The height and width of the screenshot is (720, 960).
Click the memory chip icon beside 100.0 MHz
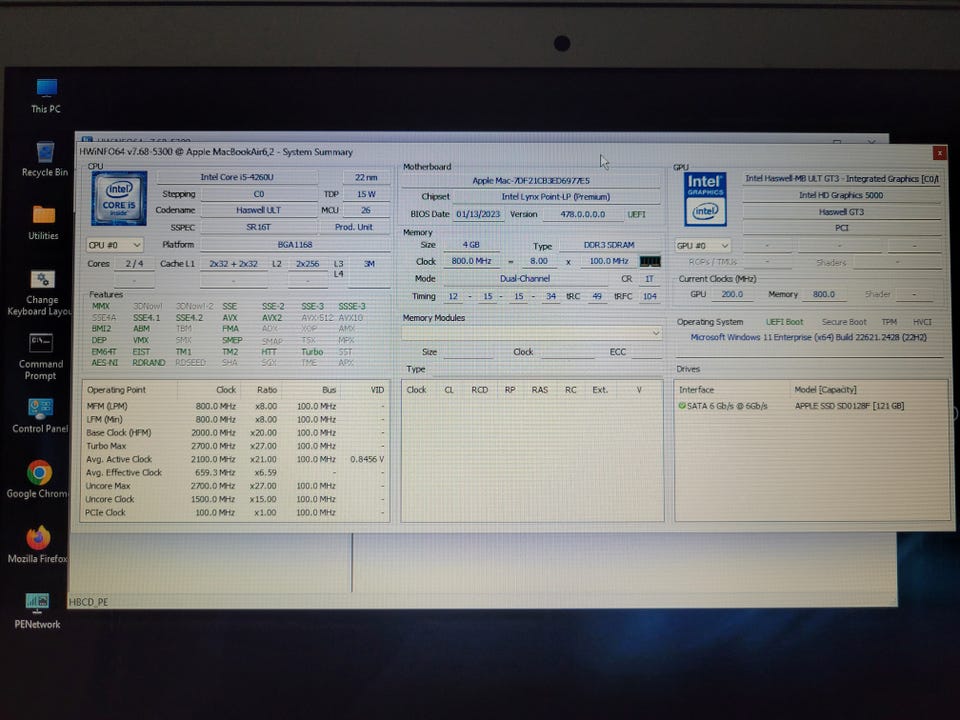click(650, 261)
